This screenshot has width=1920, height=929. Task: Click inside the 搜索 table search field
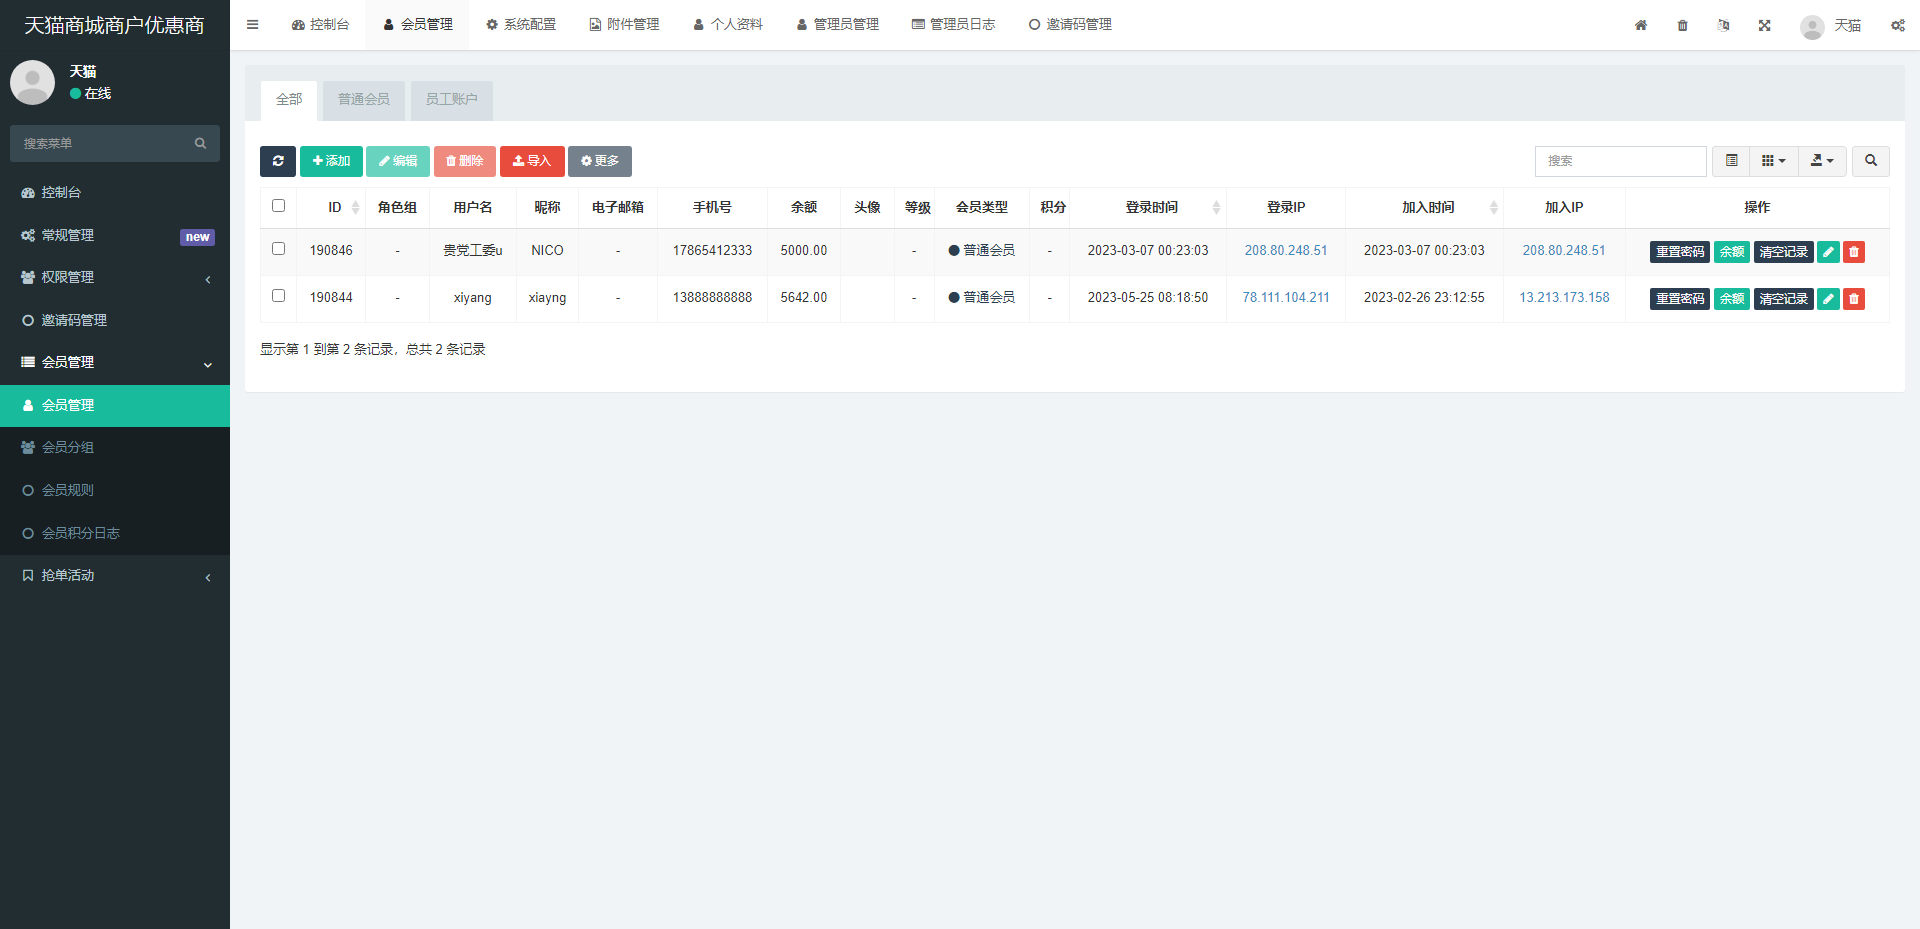[1620, 161]
